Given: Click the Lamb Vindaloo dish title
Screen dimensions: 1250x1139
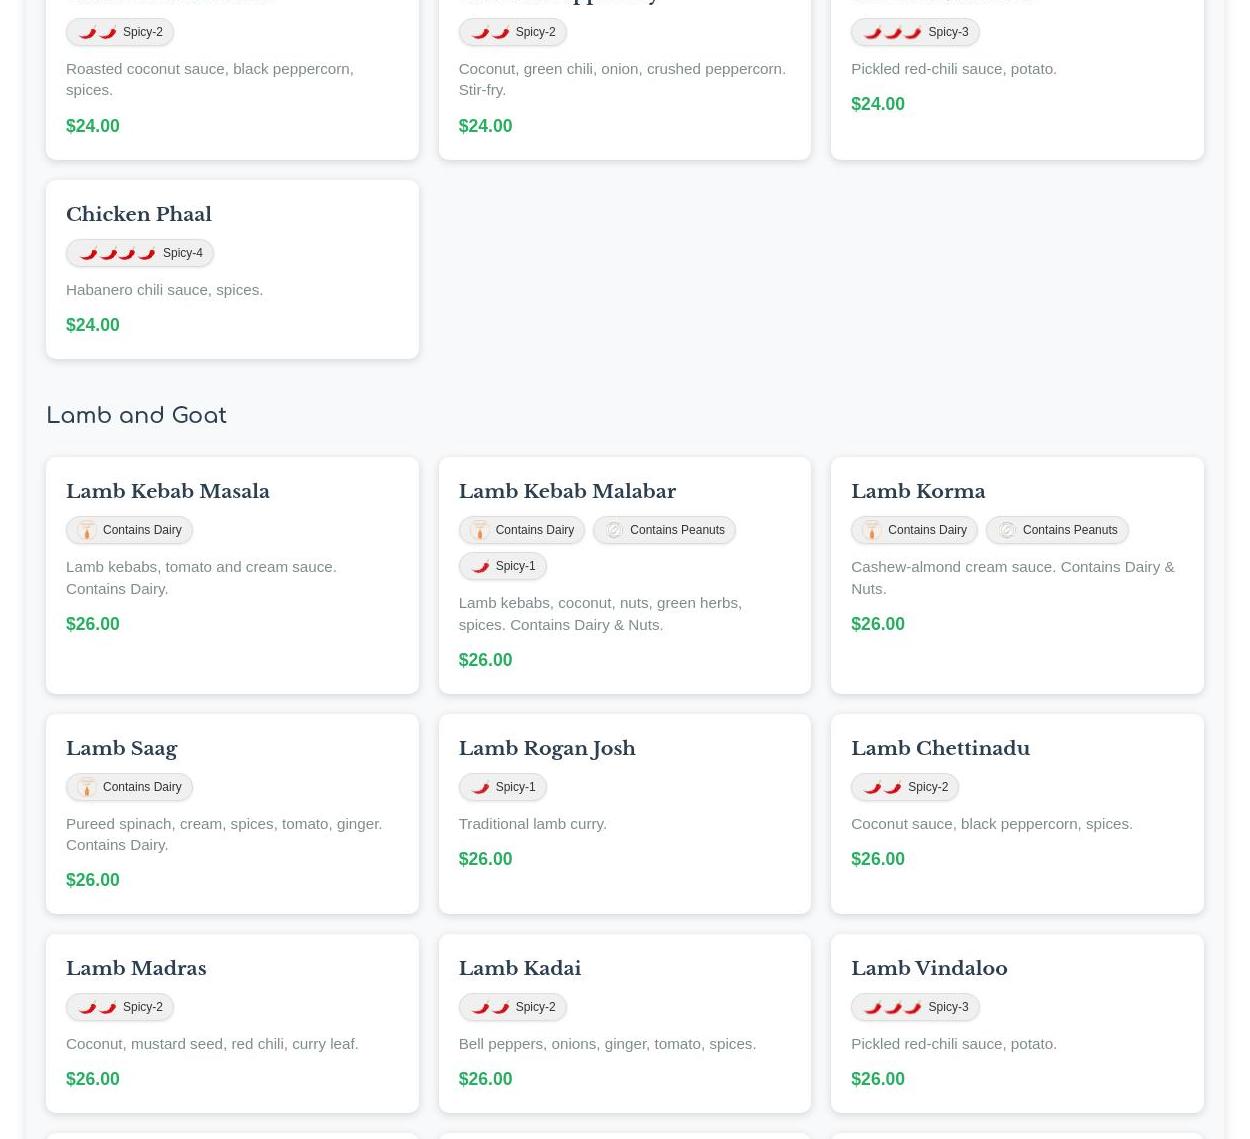Looking at the screenshot, I should (928, 968).
